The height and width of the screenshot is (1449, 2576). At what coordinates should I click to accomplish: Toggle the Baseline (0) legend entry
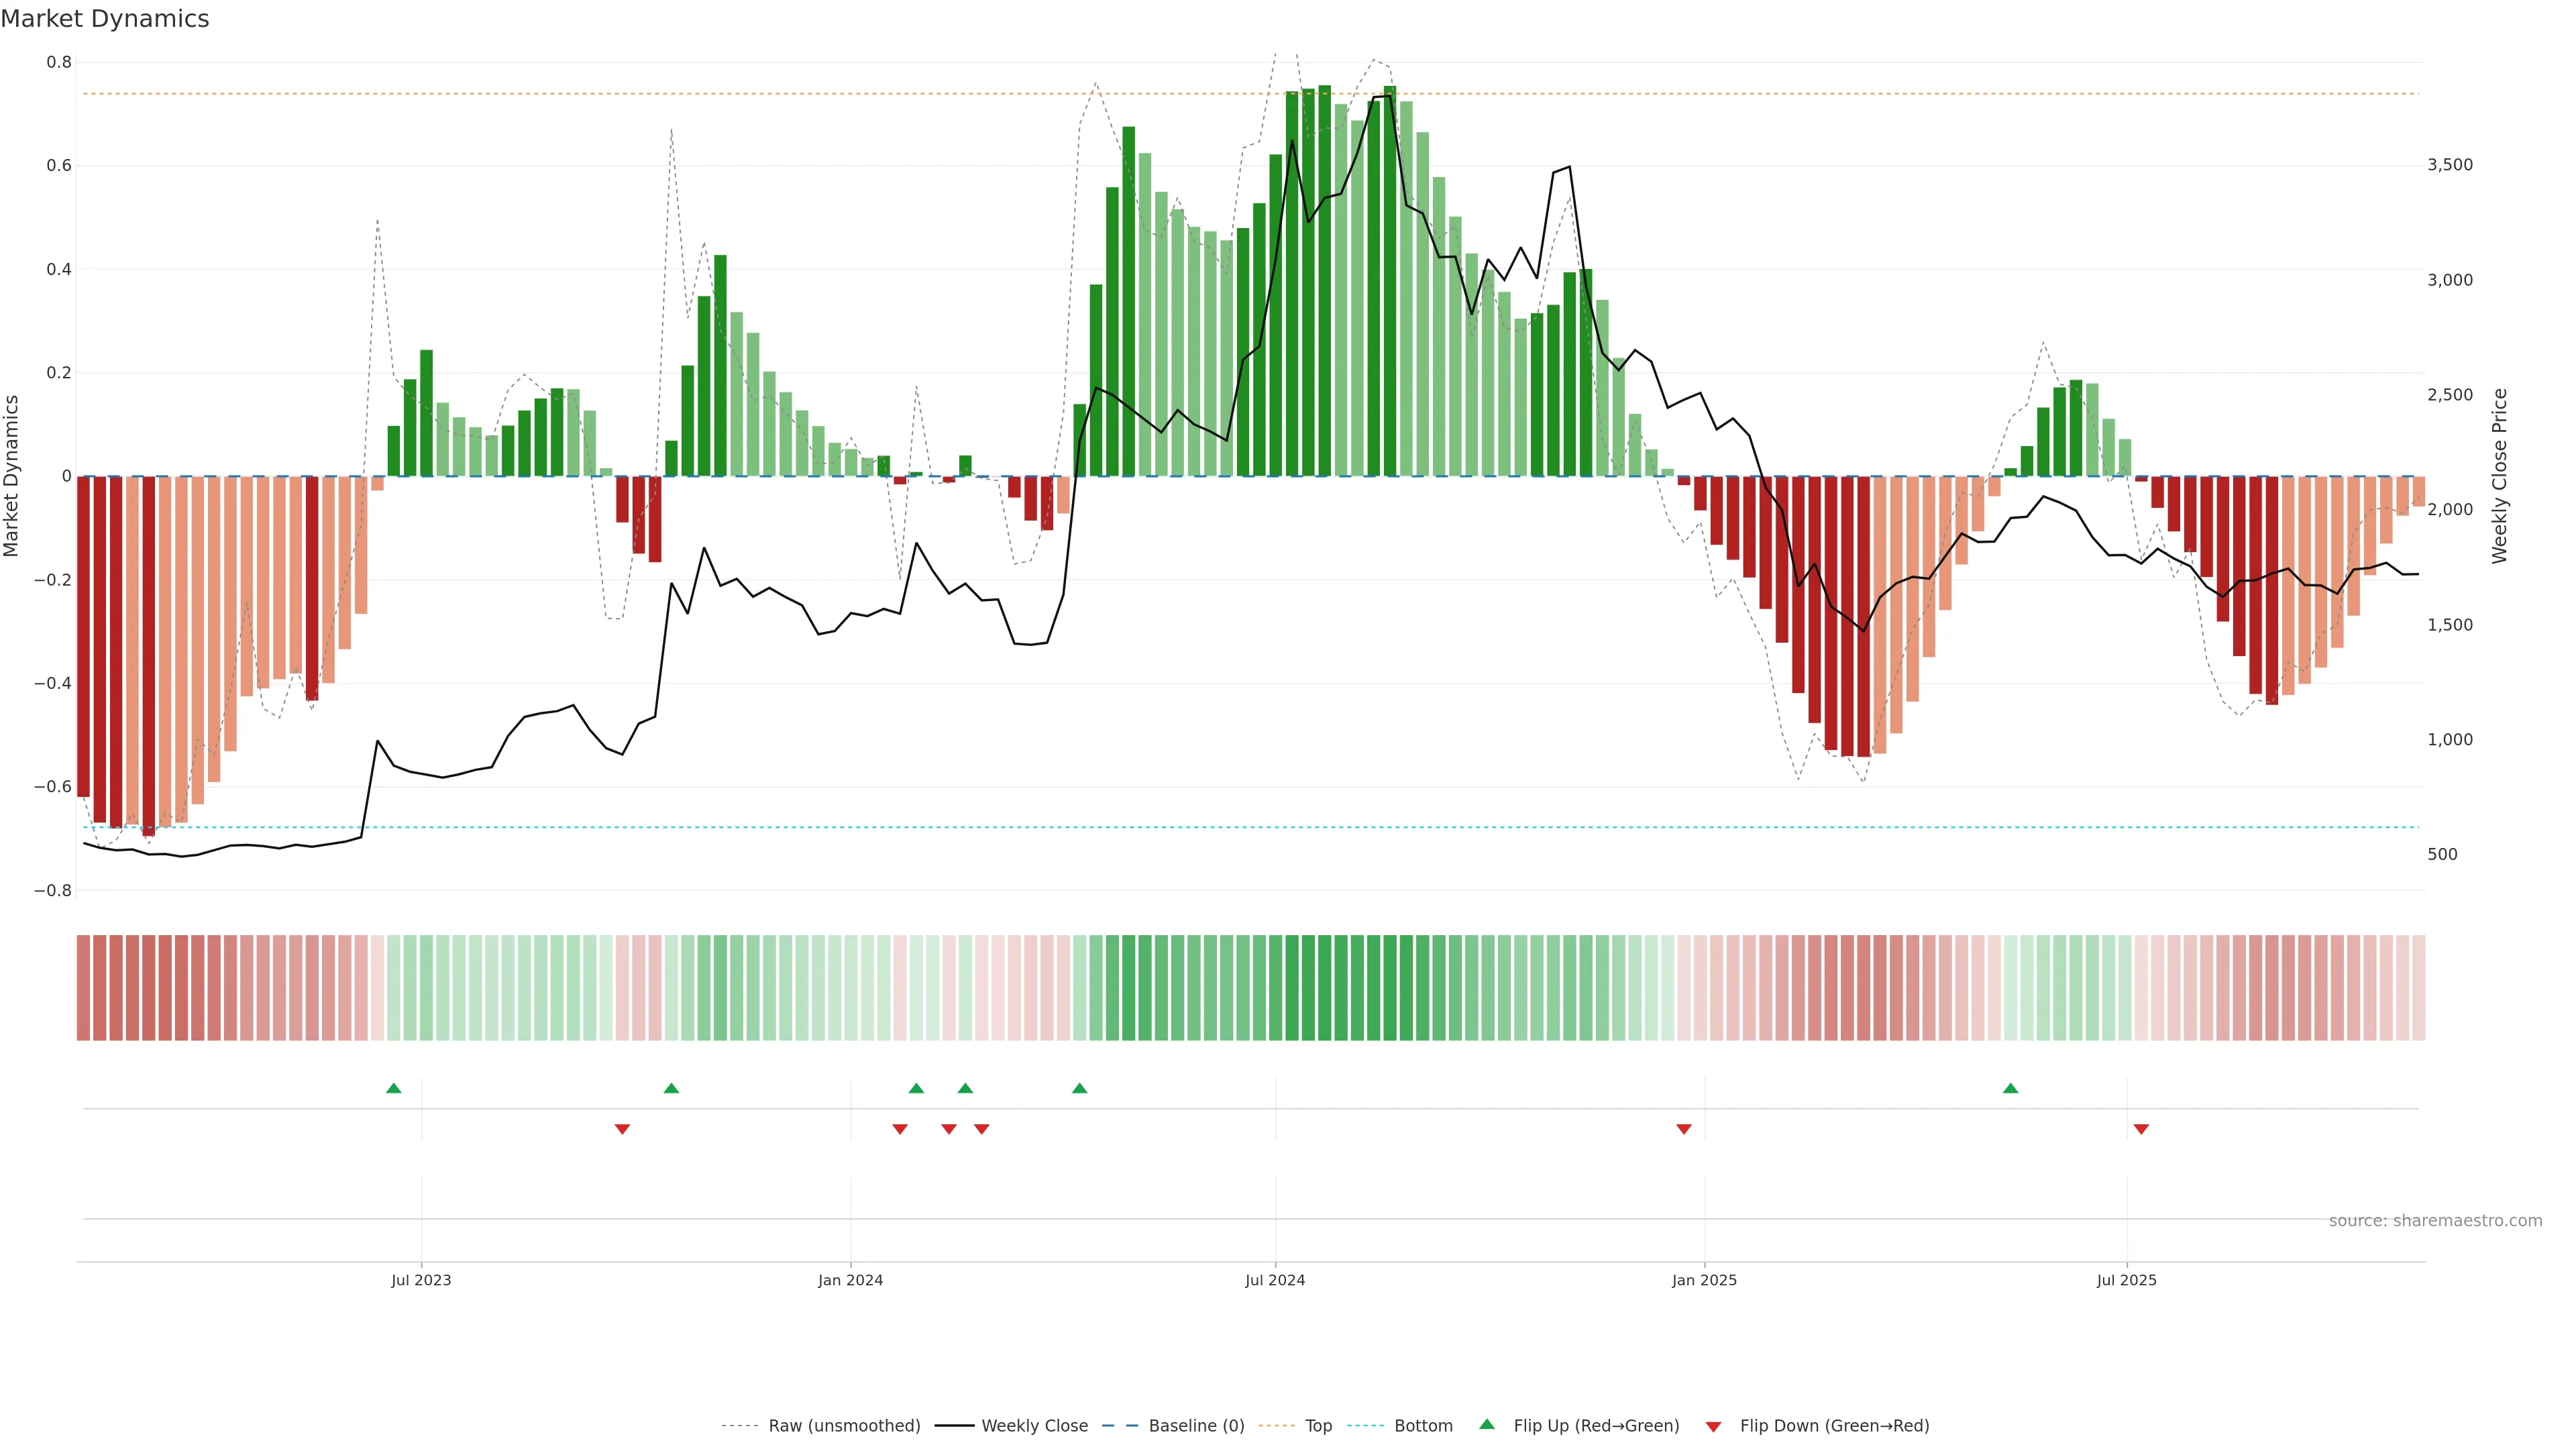(x=1196, y=1426)
